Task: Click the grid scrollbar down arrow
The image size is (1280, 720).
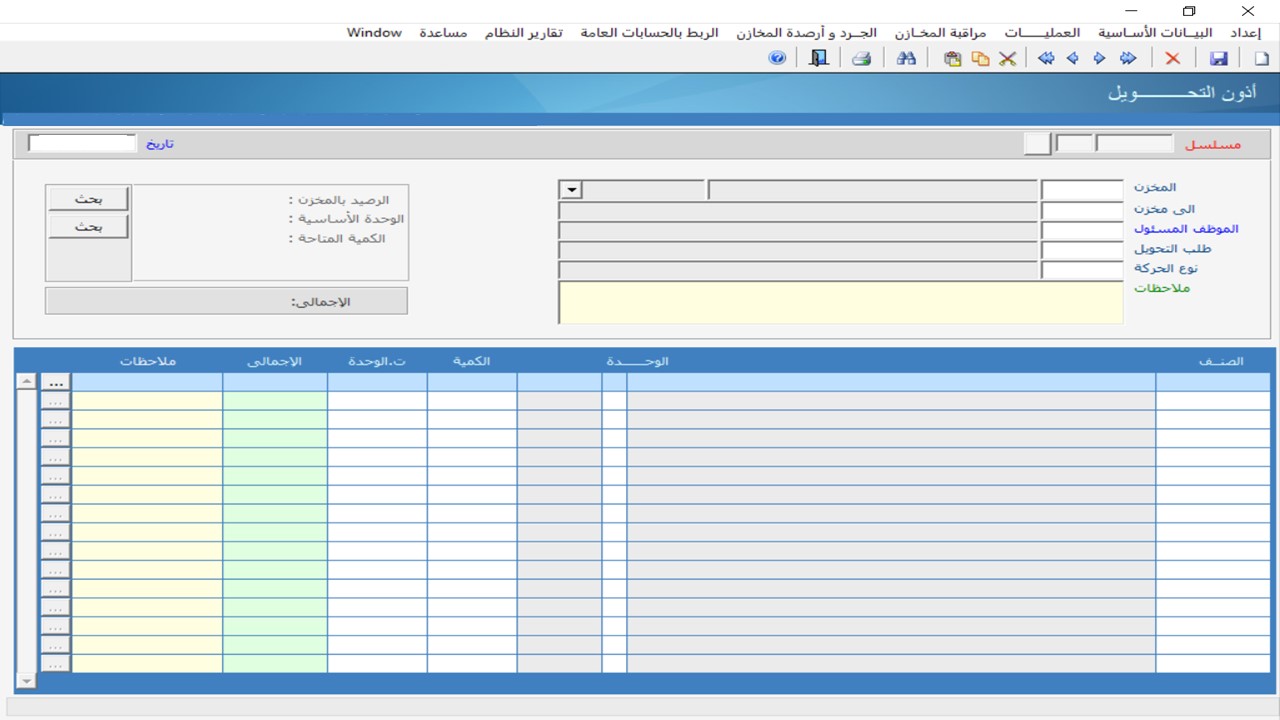Action: 27,680
